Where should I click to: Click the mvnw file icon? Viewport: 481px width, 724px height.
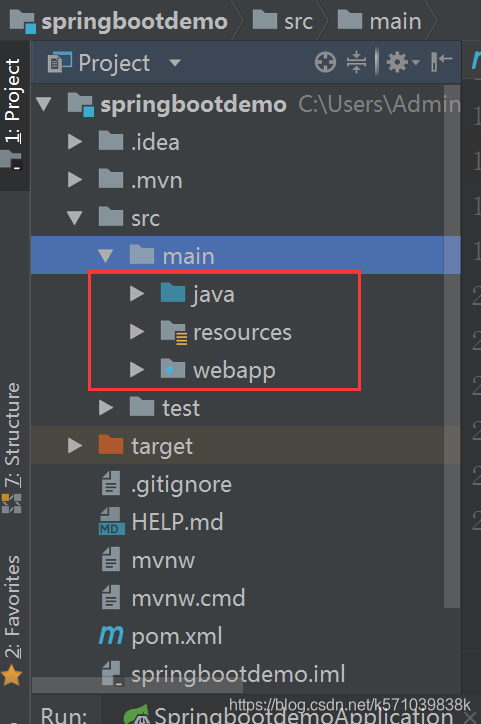pos(111,560)
